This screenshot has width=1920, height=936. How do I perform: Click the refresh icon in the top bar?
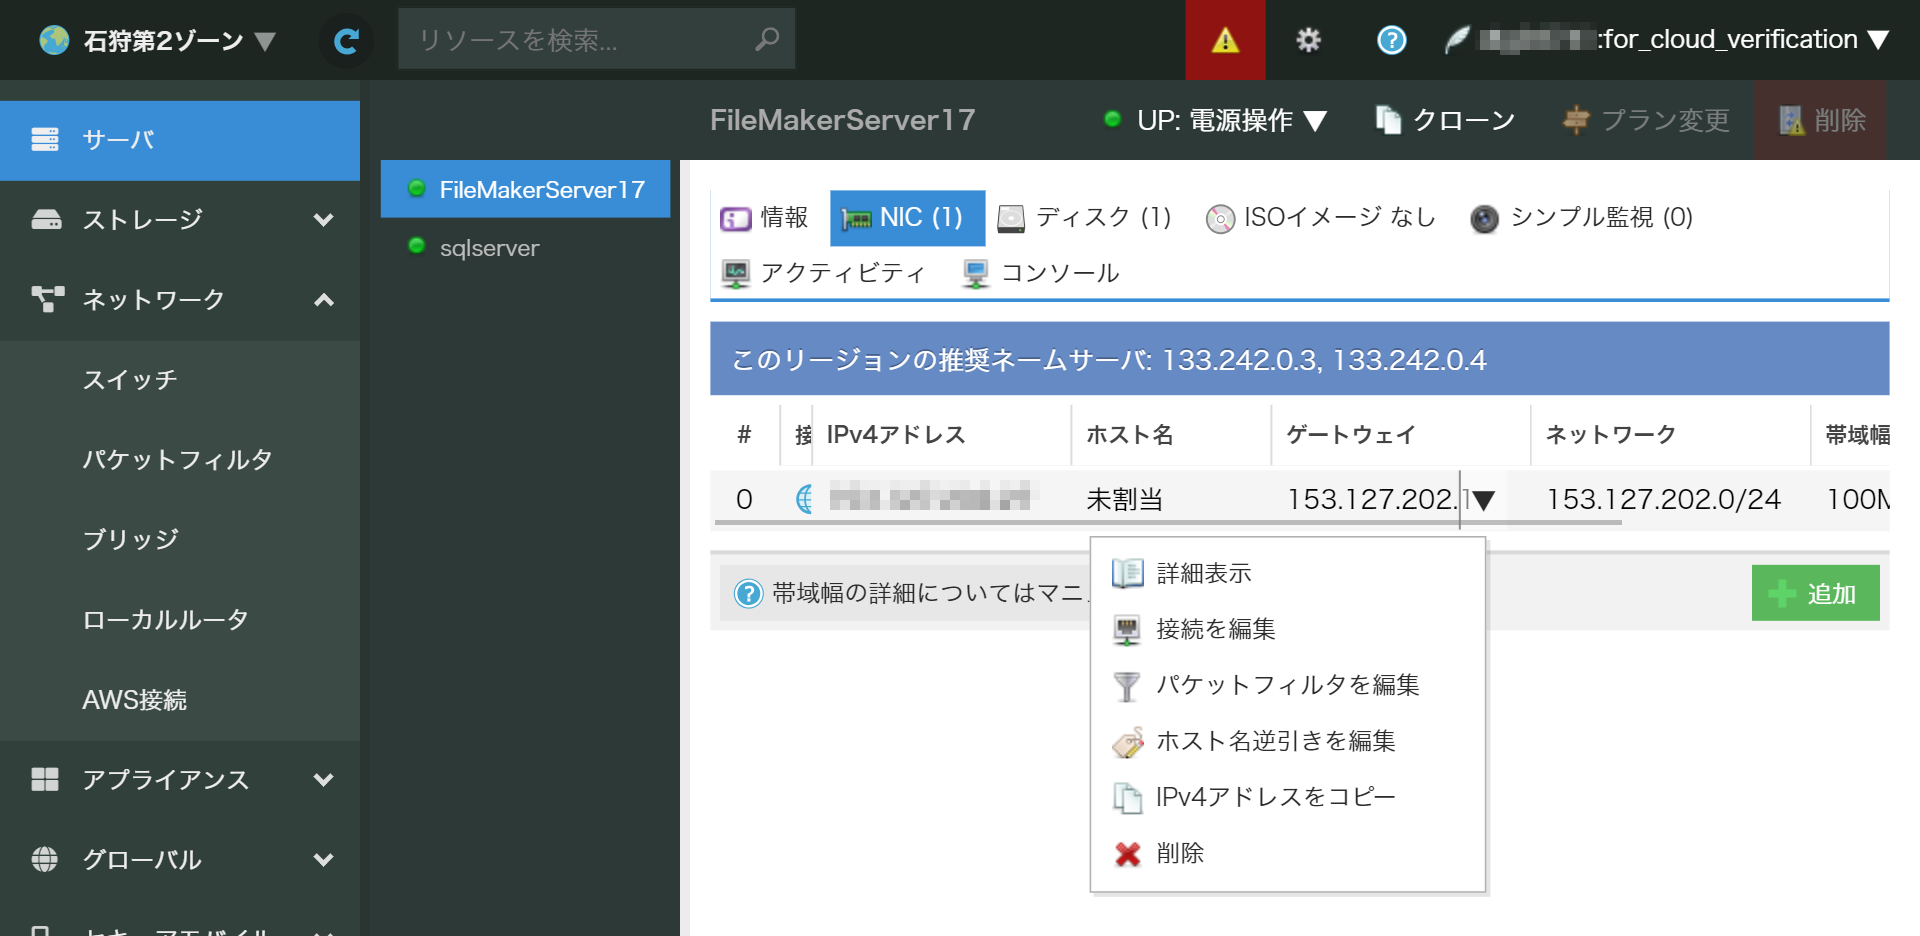pos(346,39)
